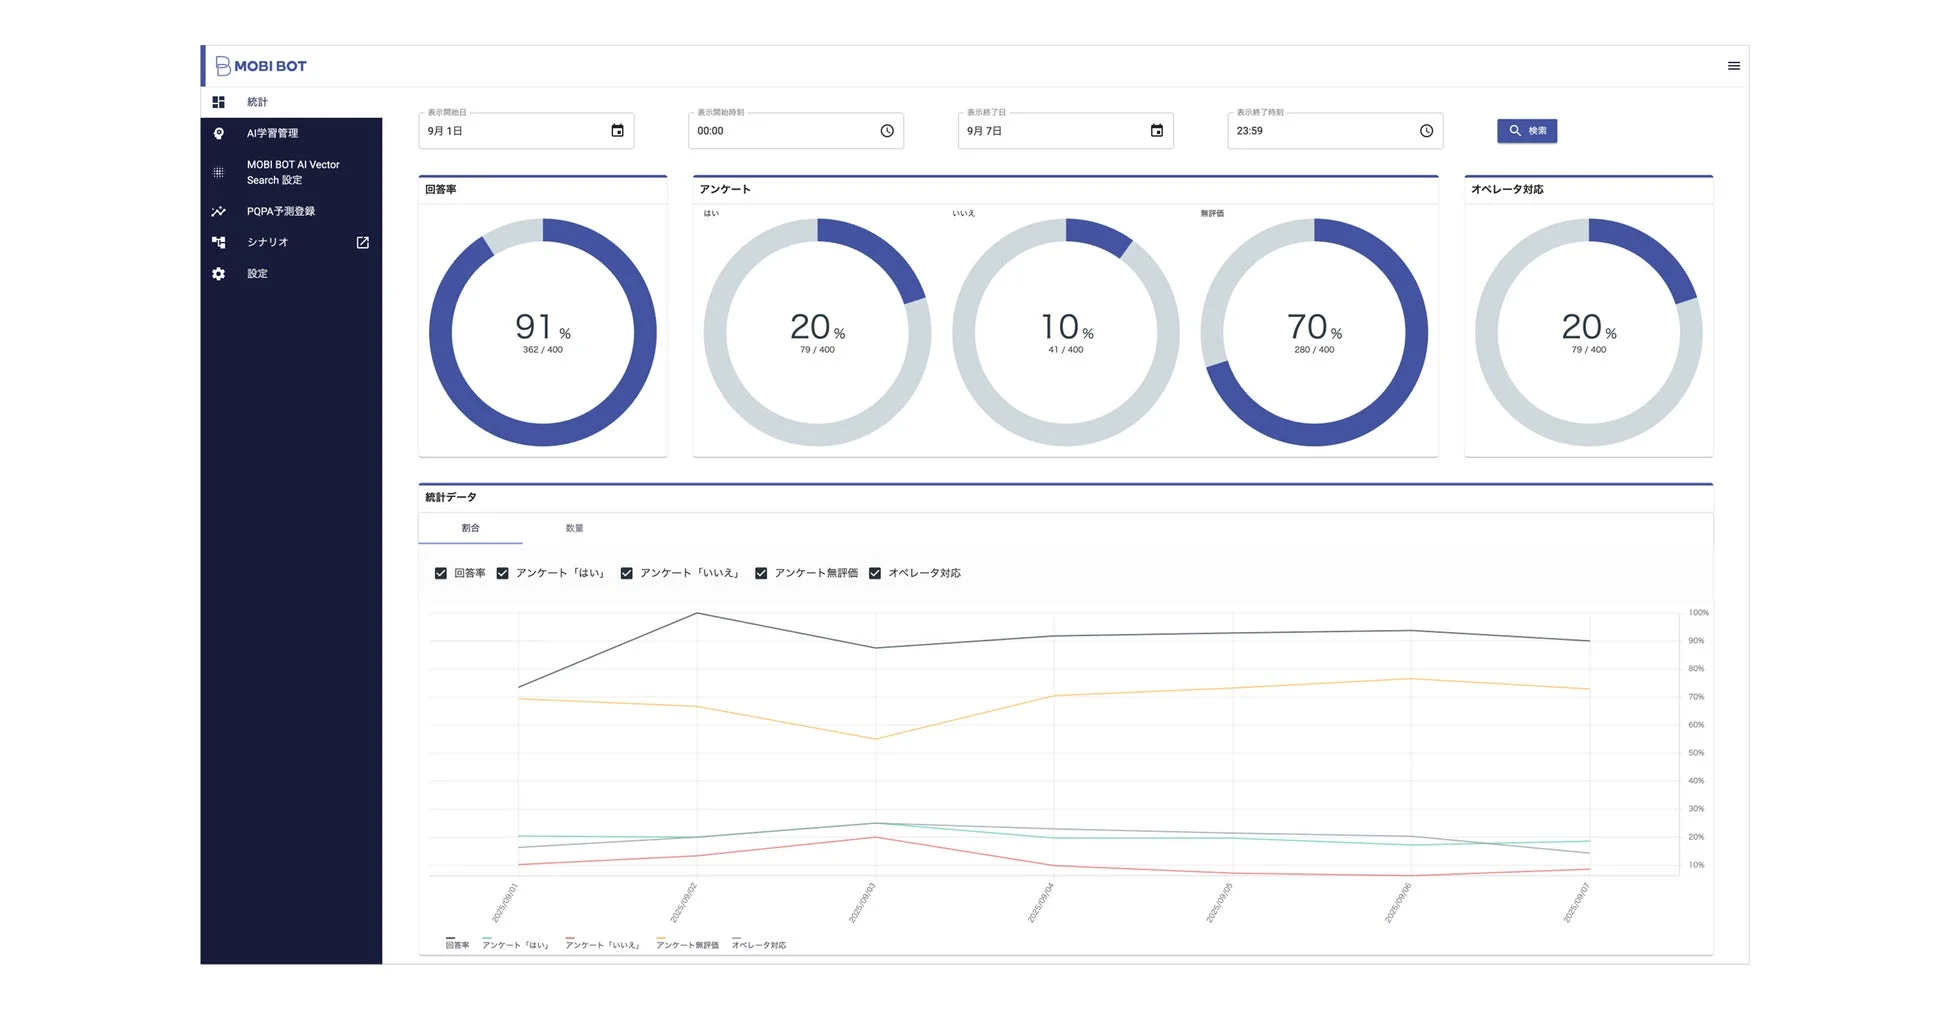The width and height of the screenshot is (1950, 1021).
Task: Switch to the 数量 tab
Action: tap(574, 528)
